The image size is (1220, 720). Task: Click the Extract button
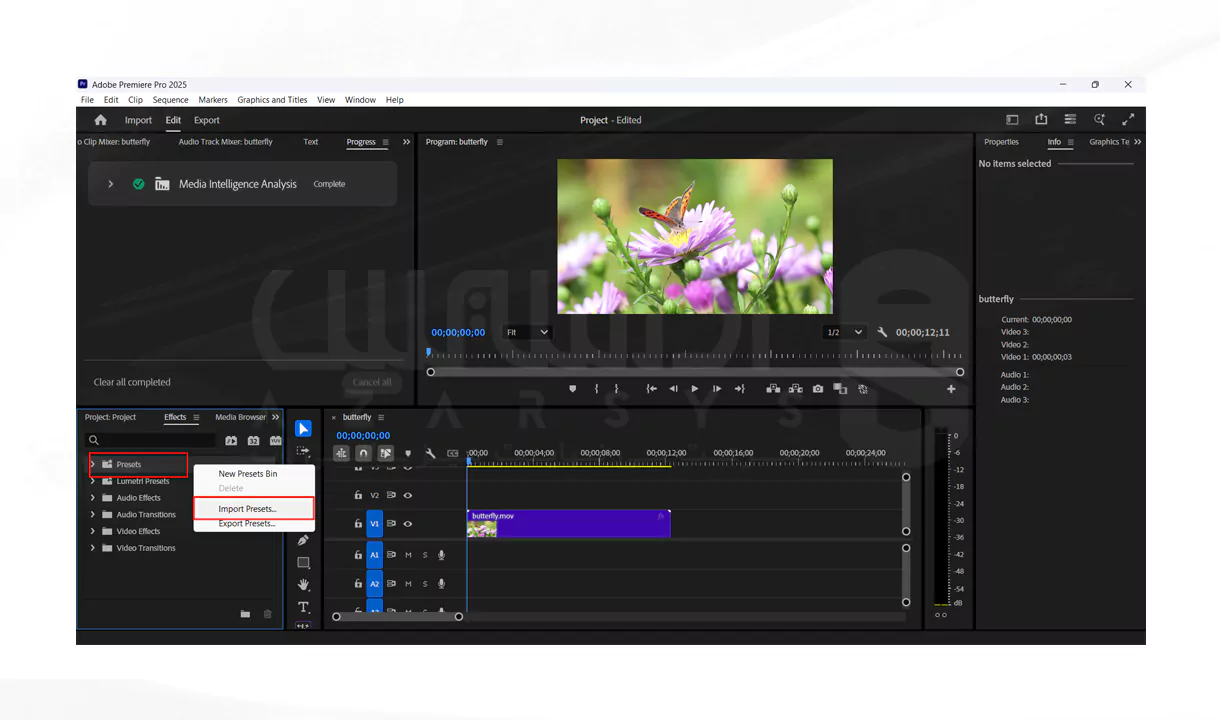(x=795, y=389)
